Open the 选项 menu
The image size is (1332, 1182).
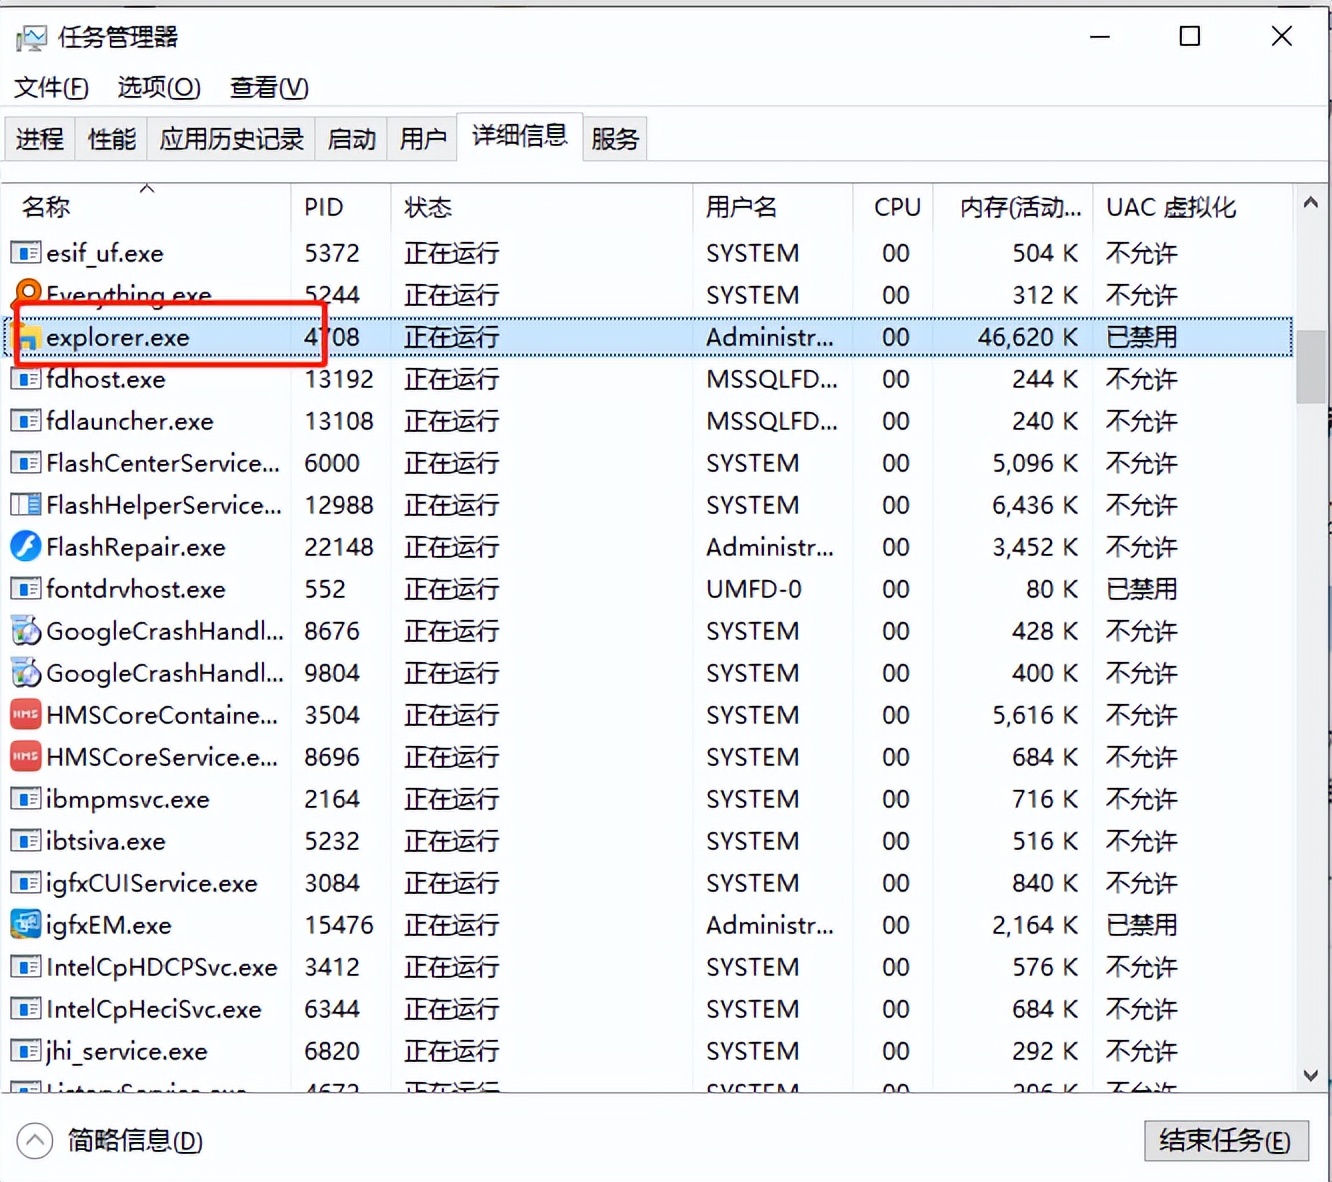158,88
